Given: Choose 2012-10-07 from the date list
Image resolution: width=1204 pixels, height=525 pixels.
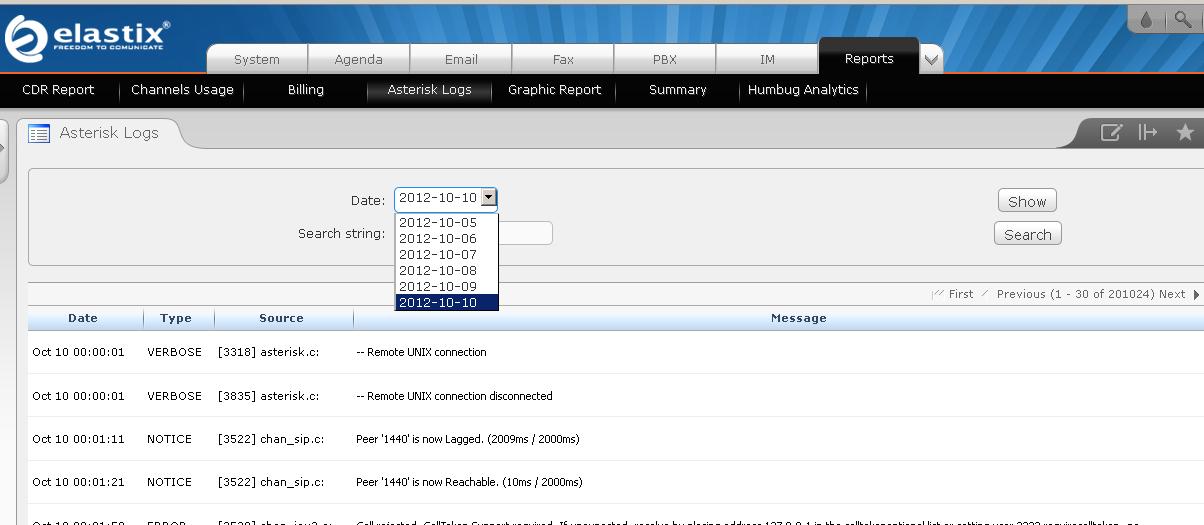Looking at the screenshot, I should point(438,255).
